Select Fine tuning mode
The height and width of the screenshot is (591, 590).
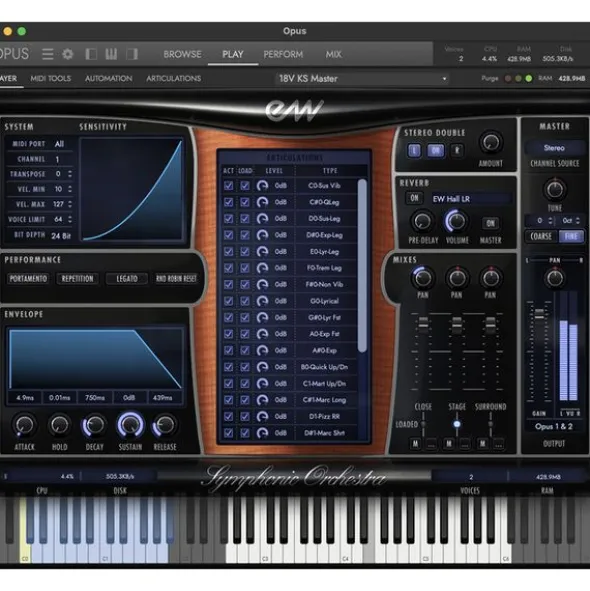(571, 237)
